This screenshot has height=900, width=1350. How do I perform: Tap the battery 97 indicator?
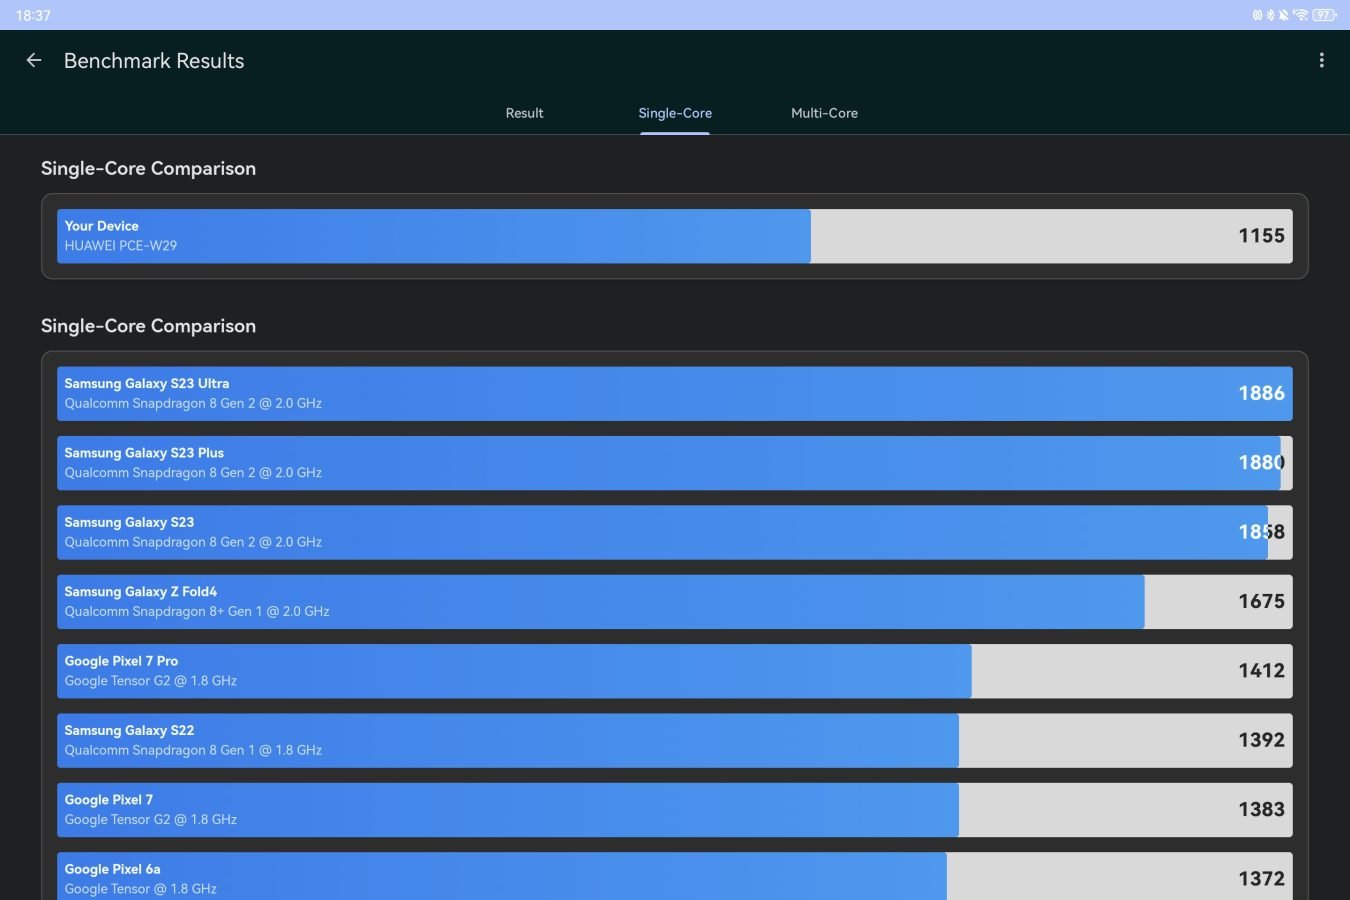1324,15
